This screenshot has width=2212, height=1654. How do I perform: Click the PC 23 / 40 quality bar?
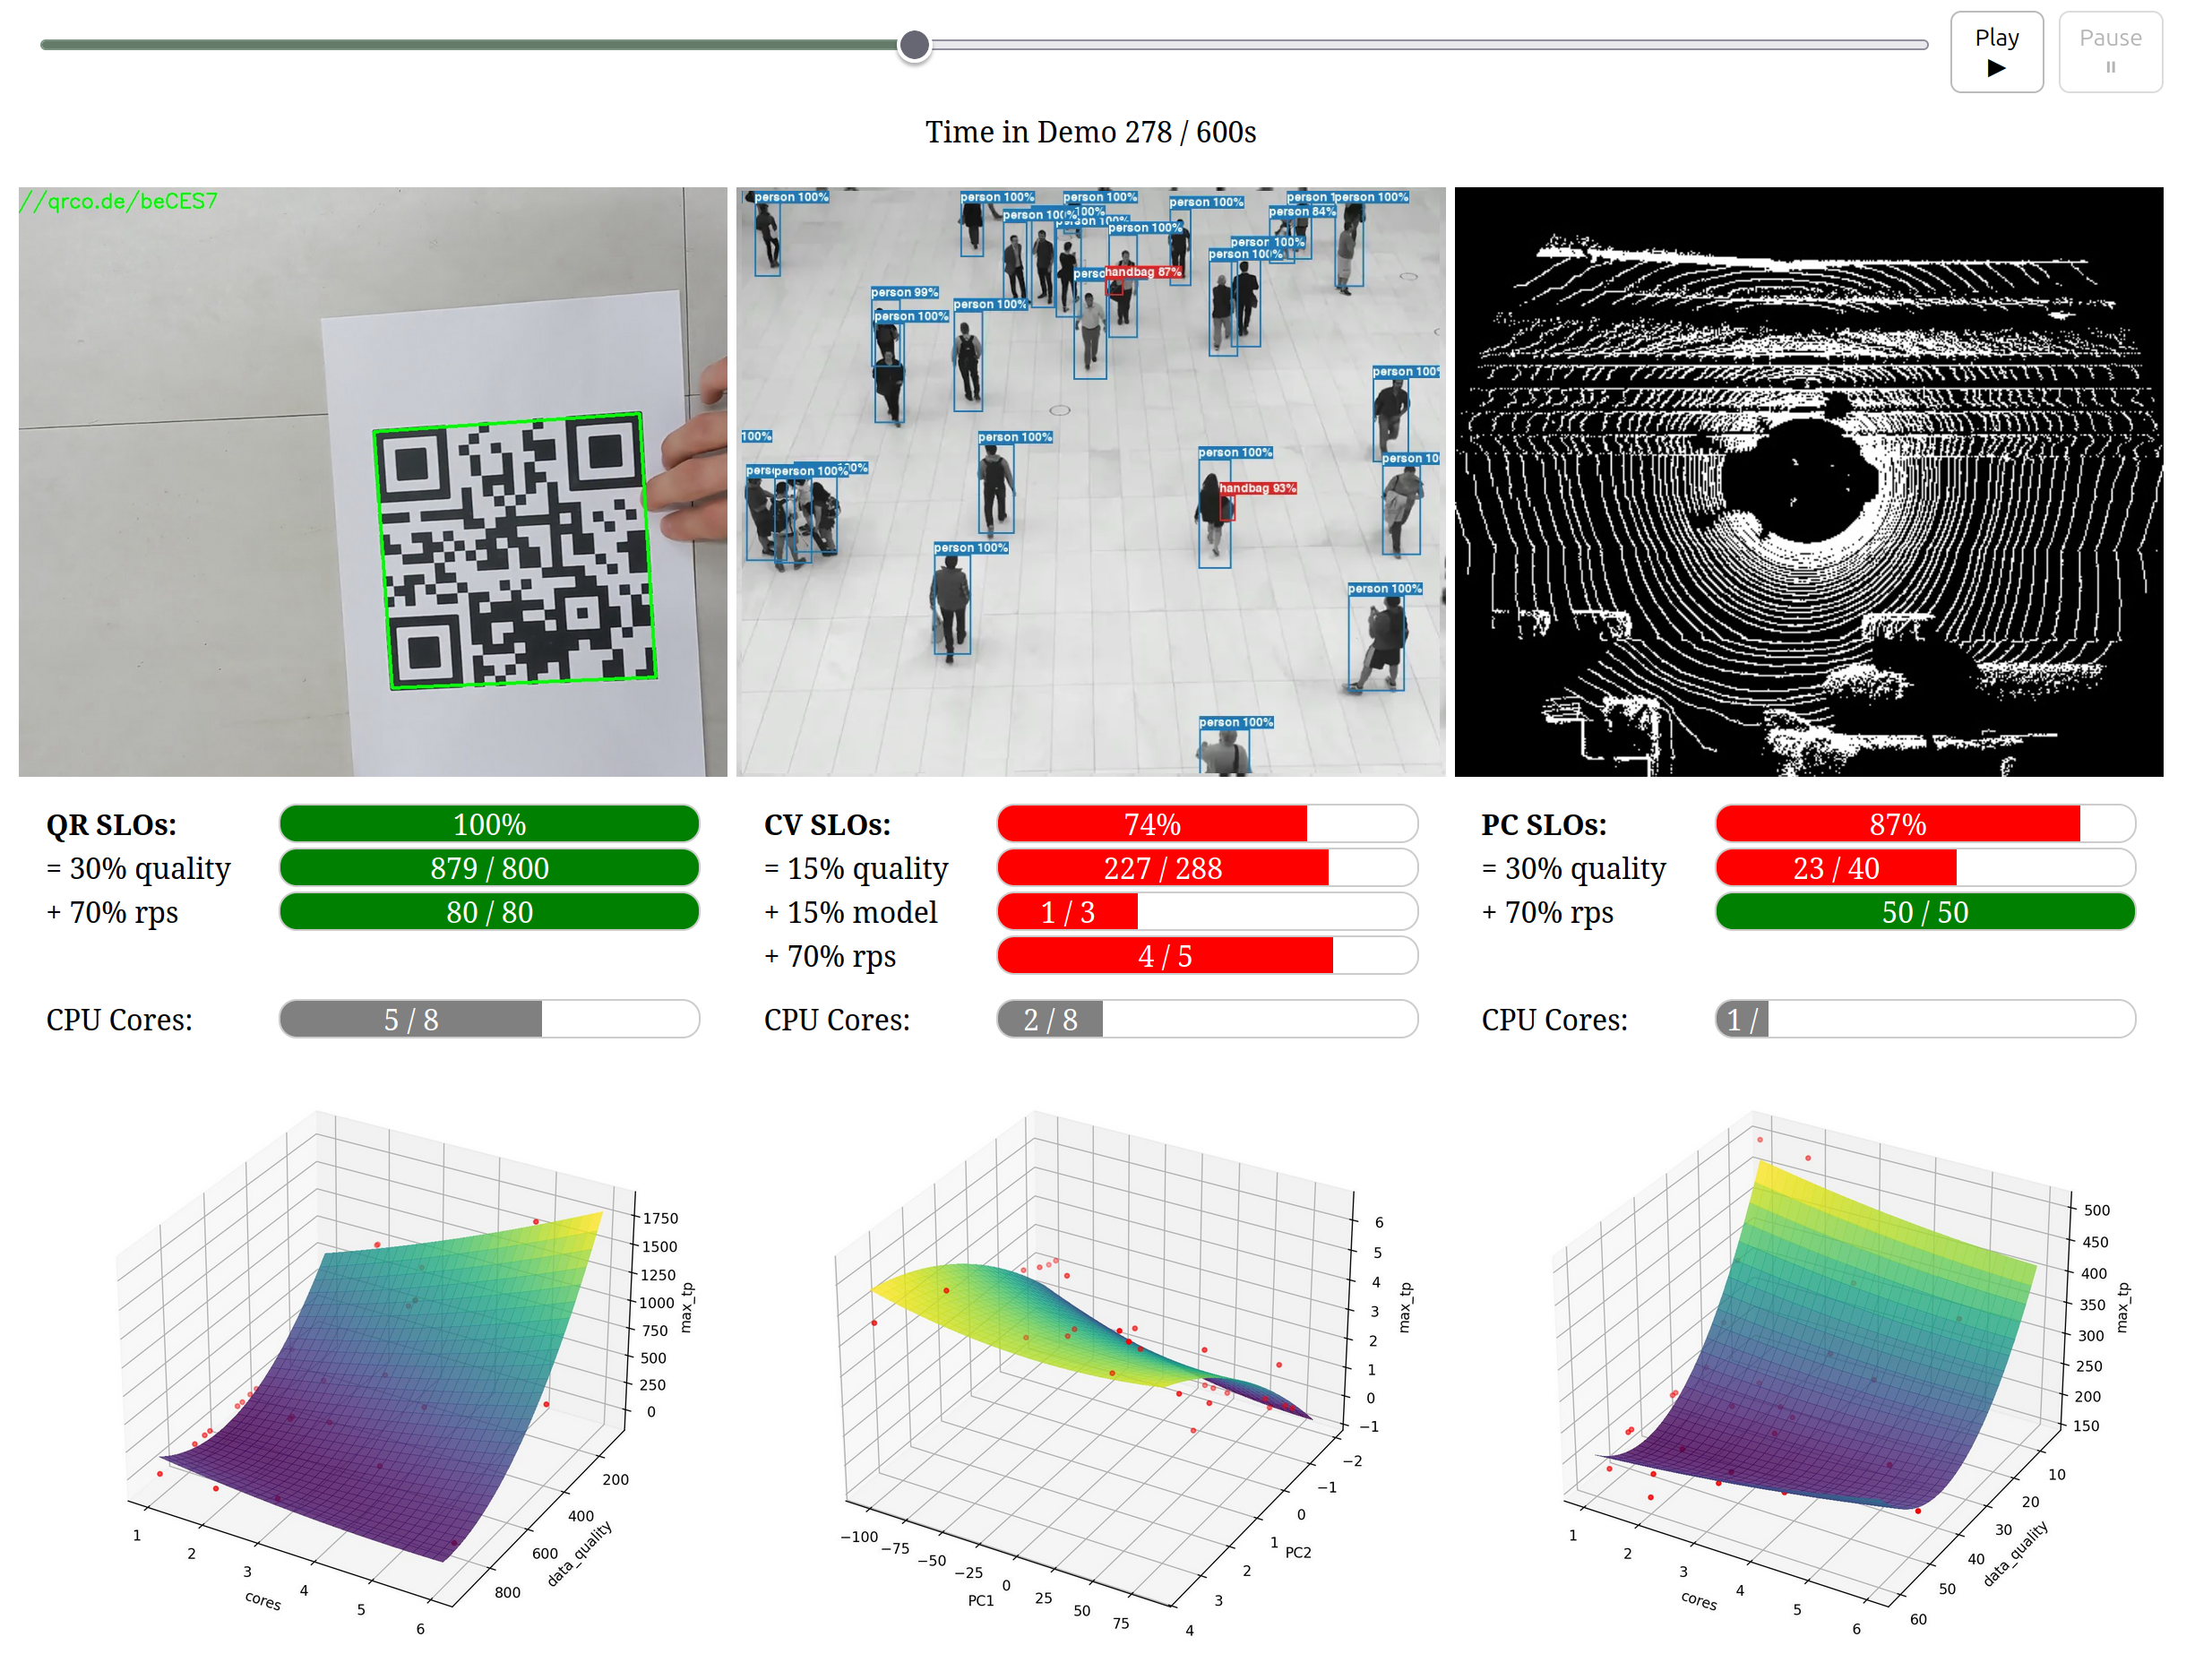tap(1924, 868)
